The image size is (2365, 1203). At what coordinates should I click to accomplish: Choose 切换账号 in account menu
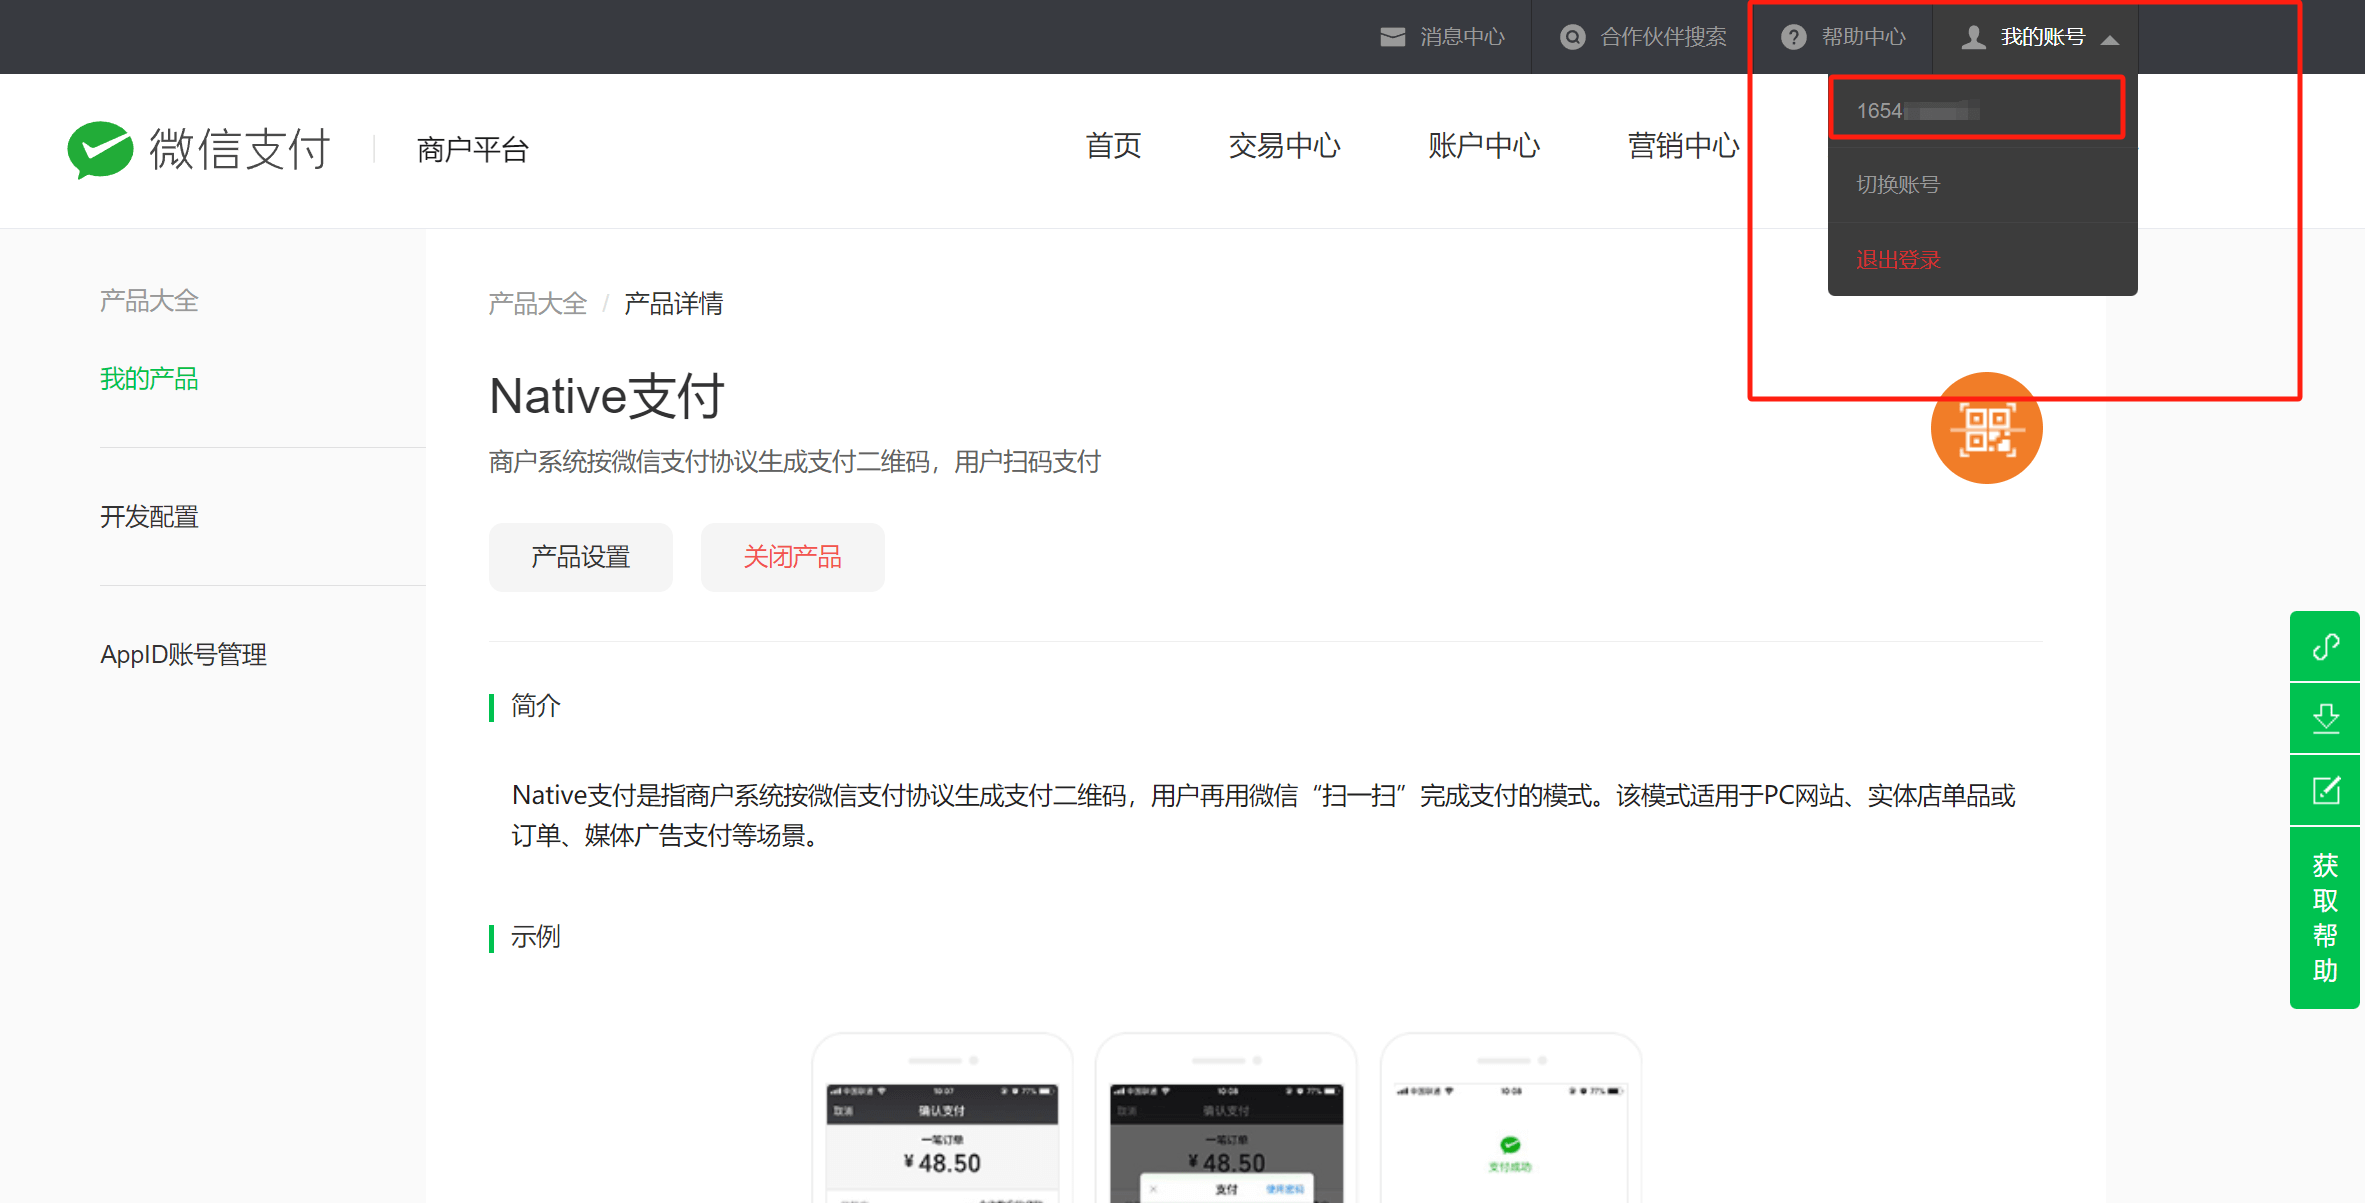1982,185
